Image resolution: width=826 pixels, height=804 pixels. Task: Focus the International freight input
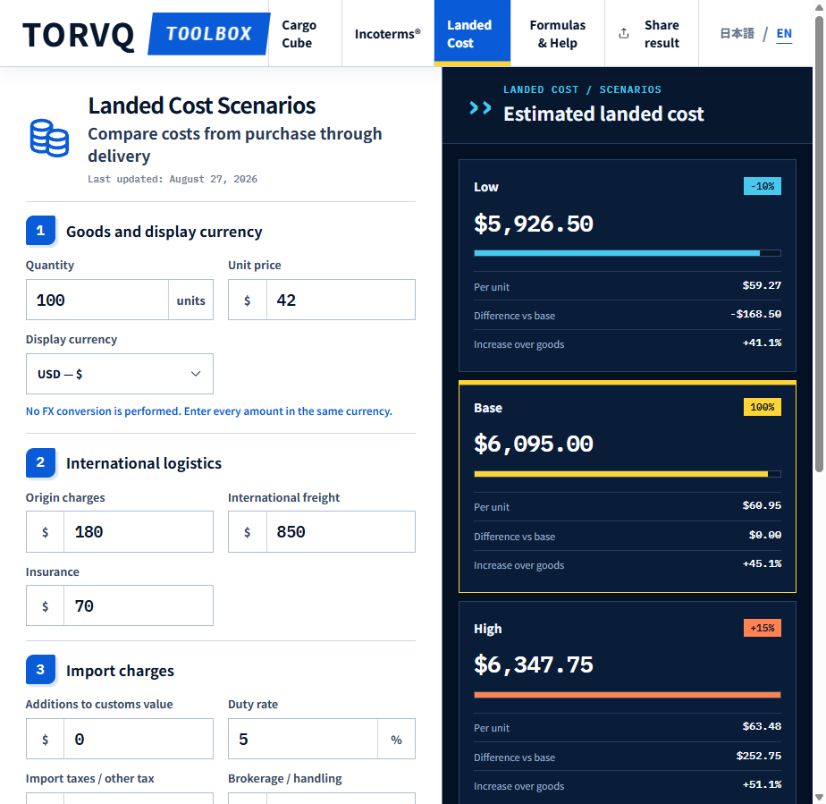coord(340,532)
